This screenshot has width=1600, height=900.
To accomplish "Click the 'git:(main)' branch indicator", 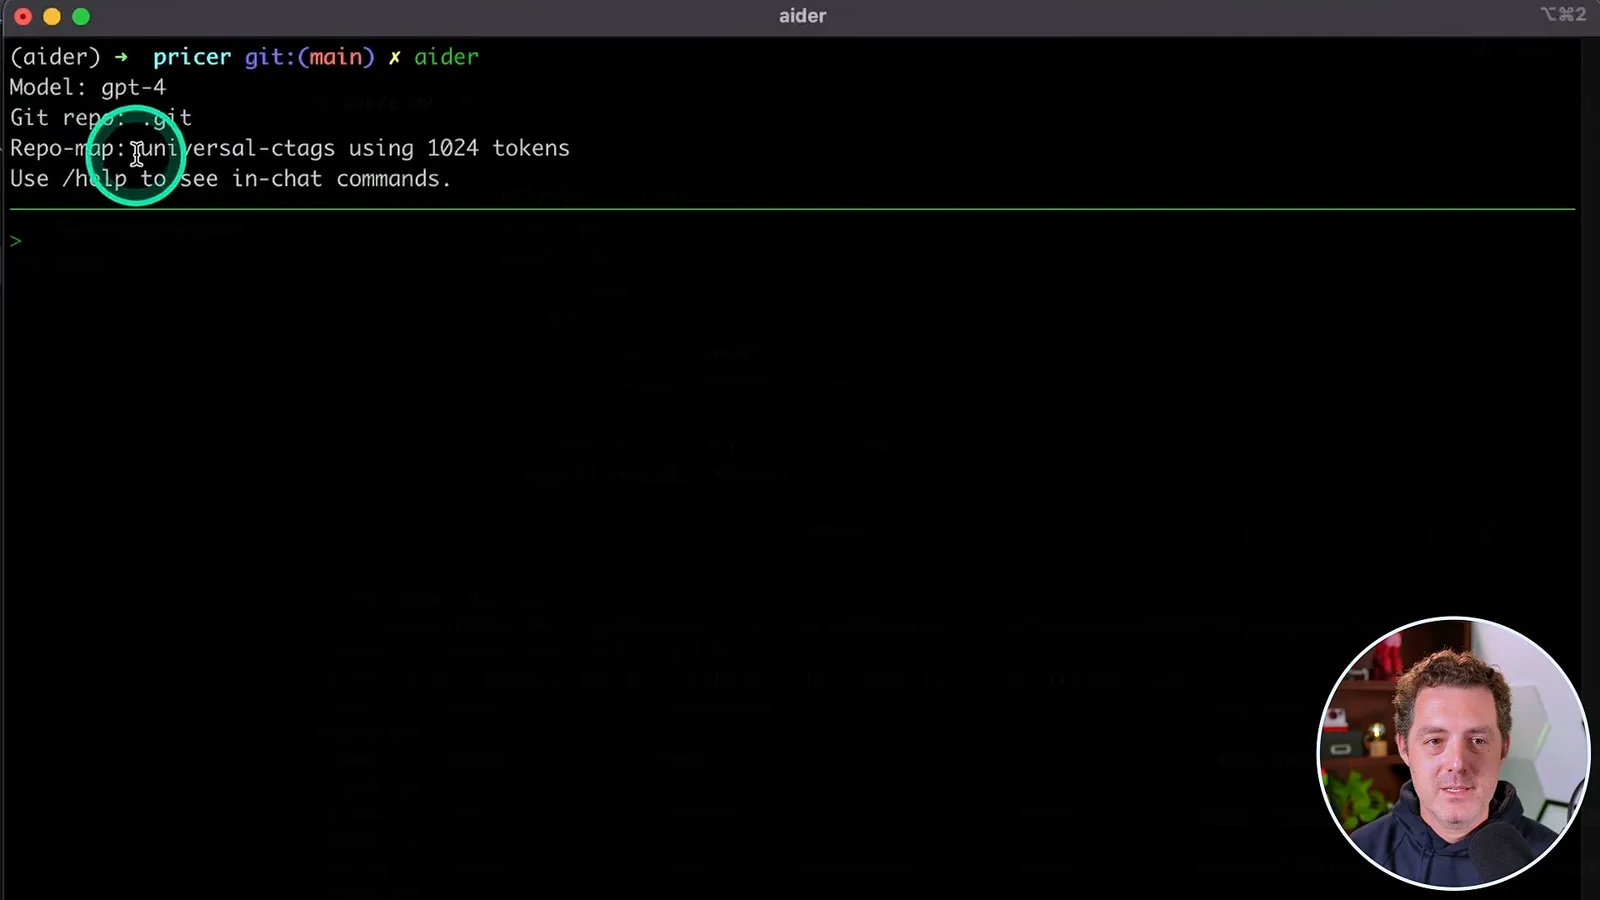I will (x=309, y=57).
